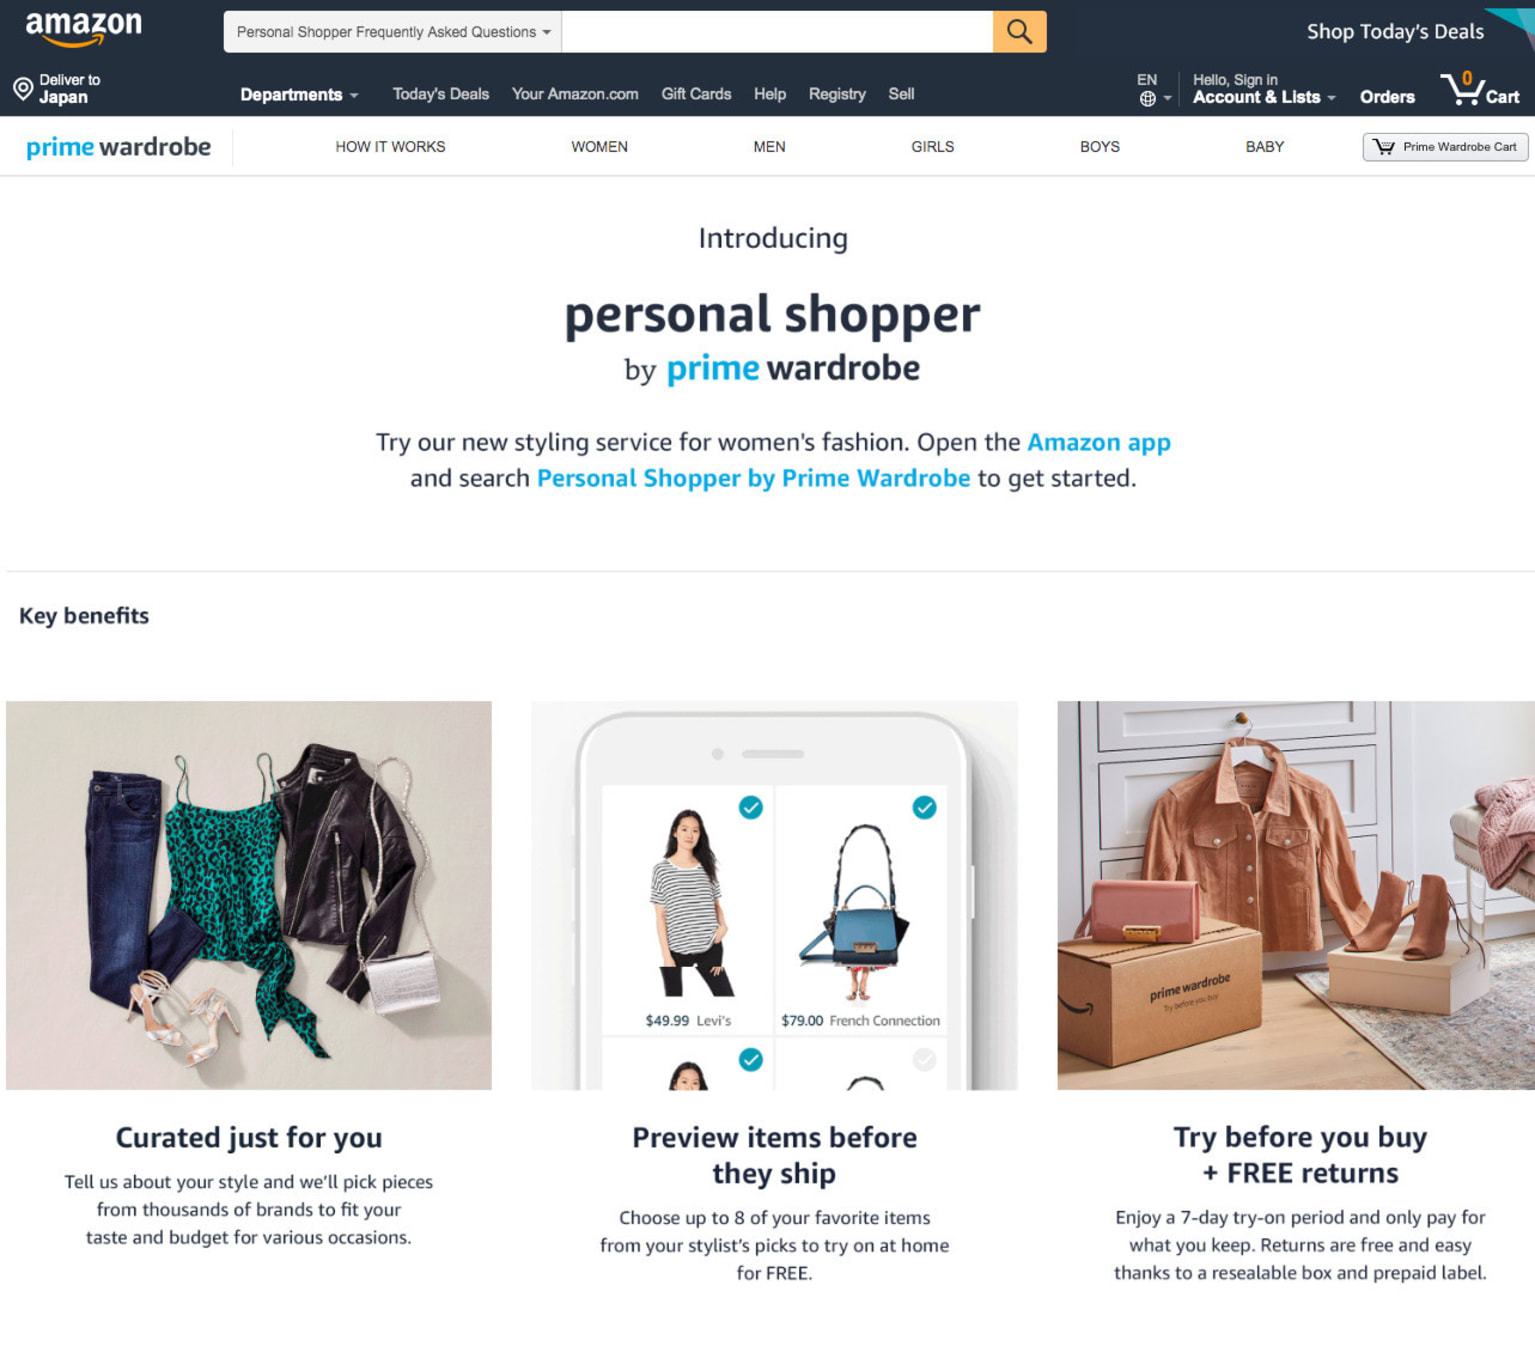Screen dimensions: 1535x1358
Task: Expand the search category dropdown
Action: pos(393,32)
